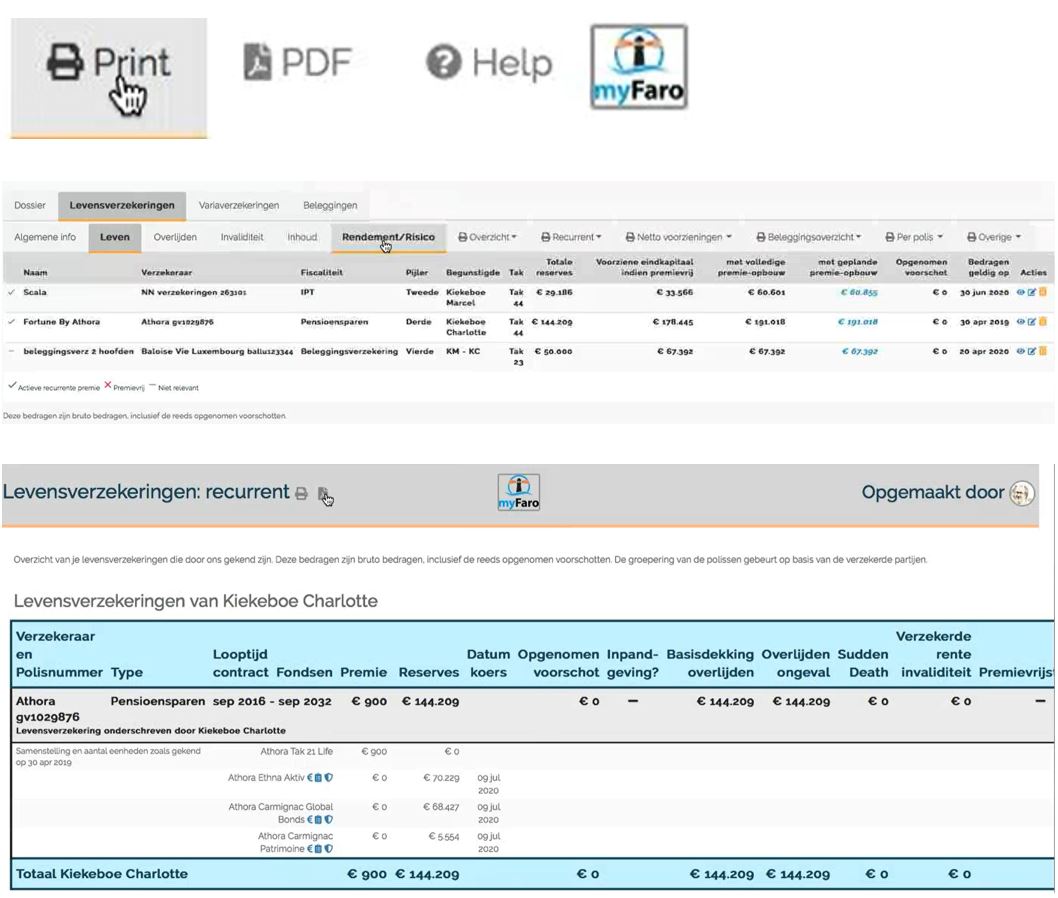Click the euro icon for Athora Carmignac Global Bonds

coord(310,820)
